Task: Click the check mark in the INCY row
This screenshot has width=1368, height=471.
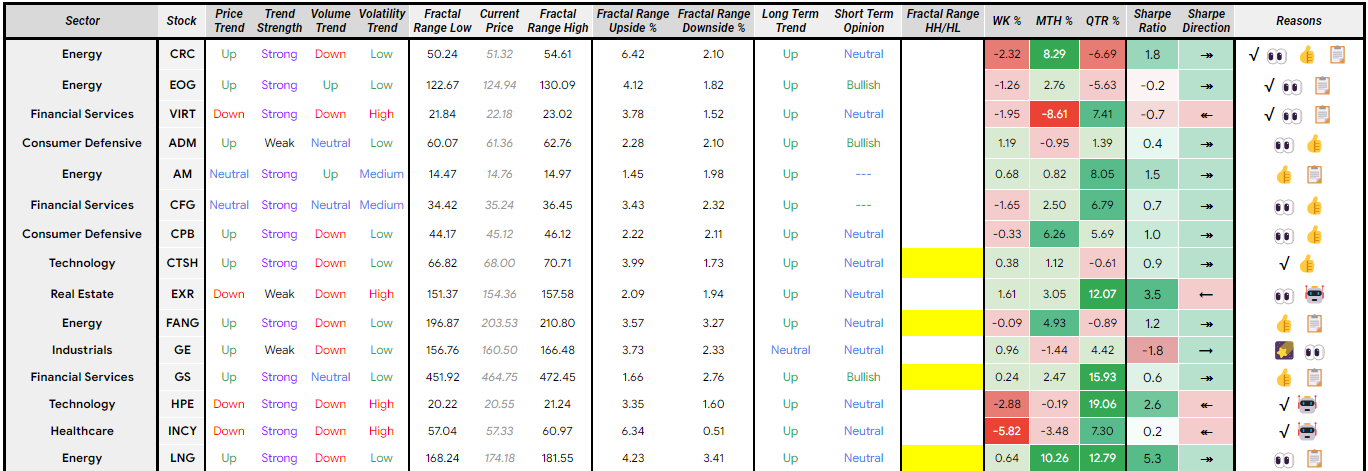Action: point(1284,432)
